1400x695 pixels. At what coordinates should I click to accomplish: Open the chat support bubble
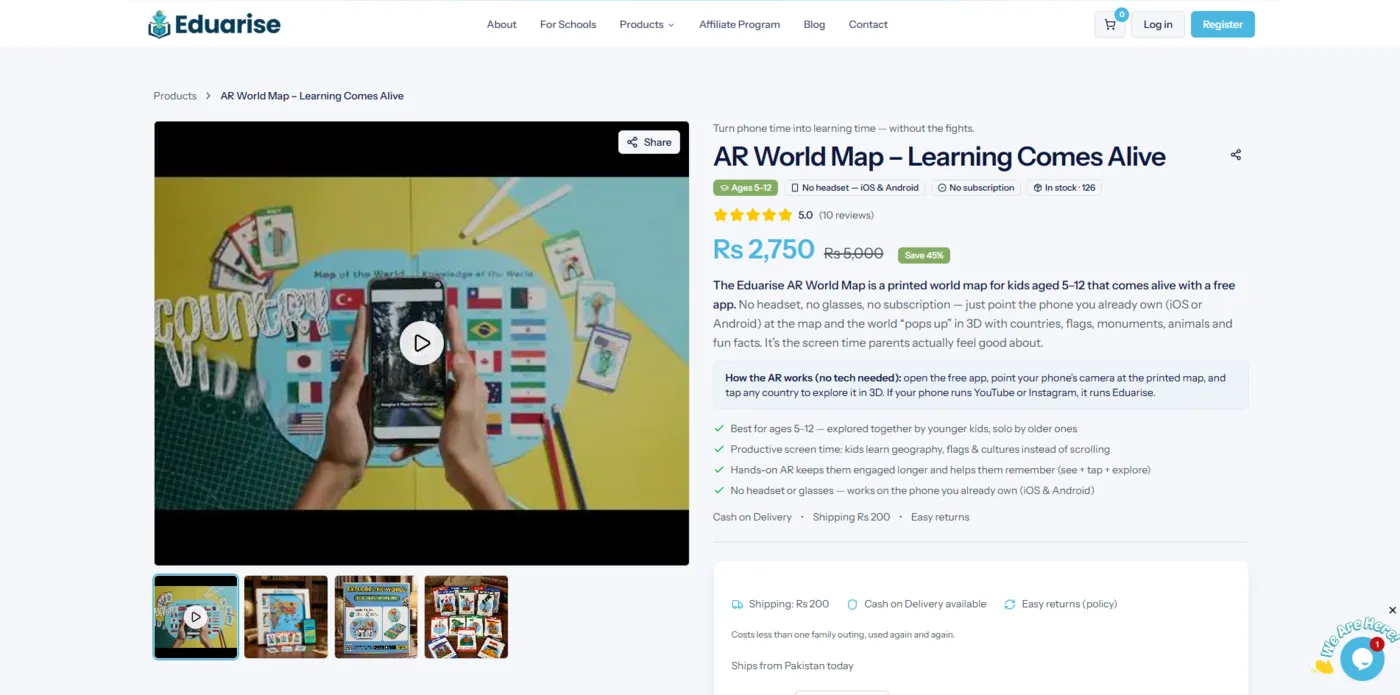pos(1361,657)
